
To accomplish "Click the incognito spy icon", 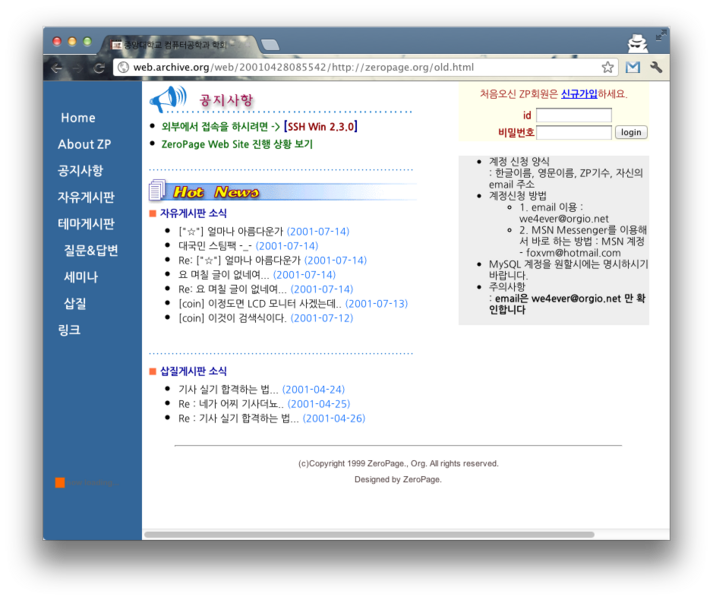I will click(638, 44).
